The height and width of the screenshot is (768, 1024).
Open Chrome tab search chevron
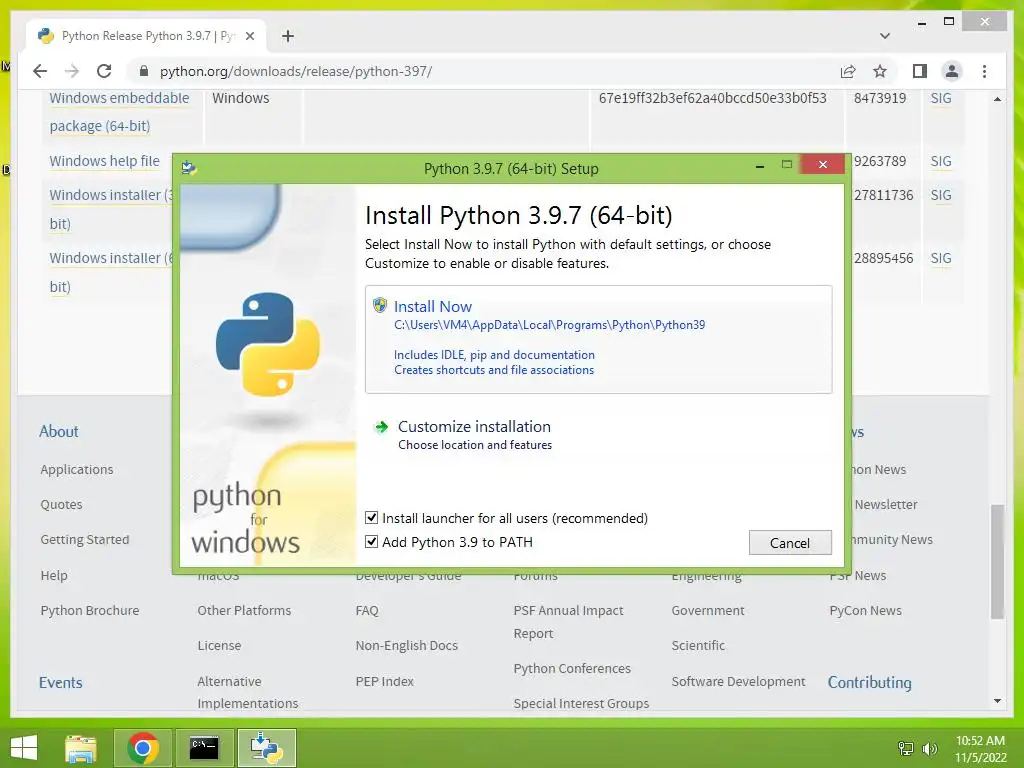[885, 36]
